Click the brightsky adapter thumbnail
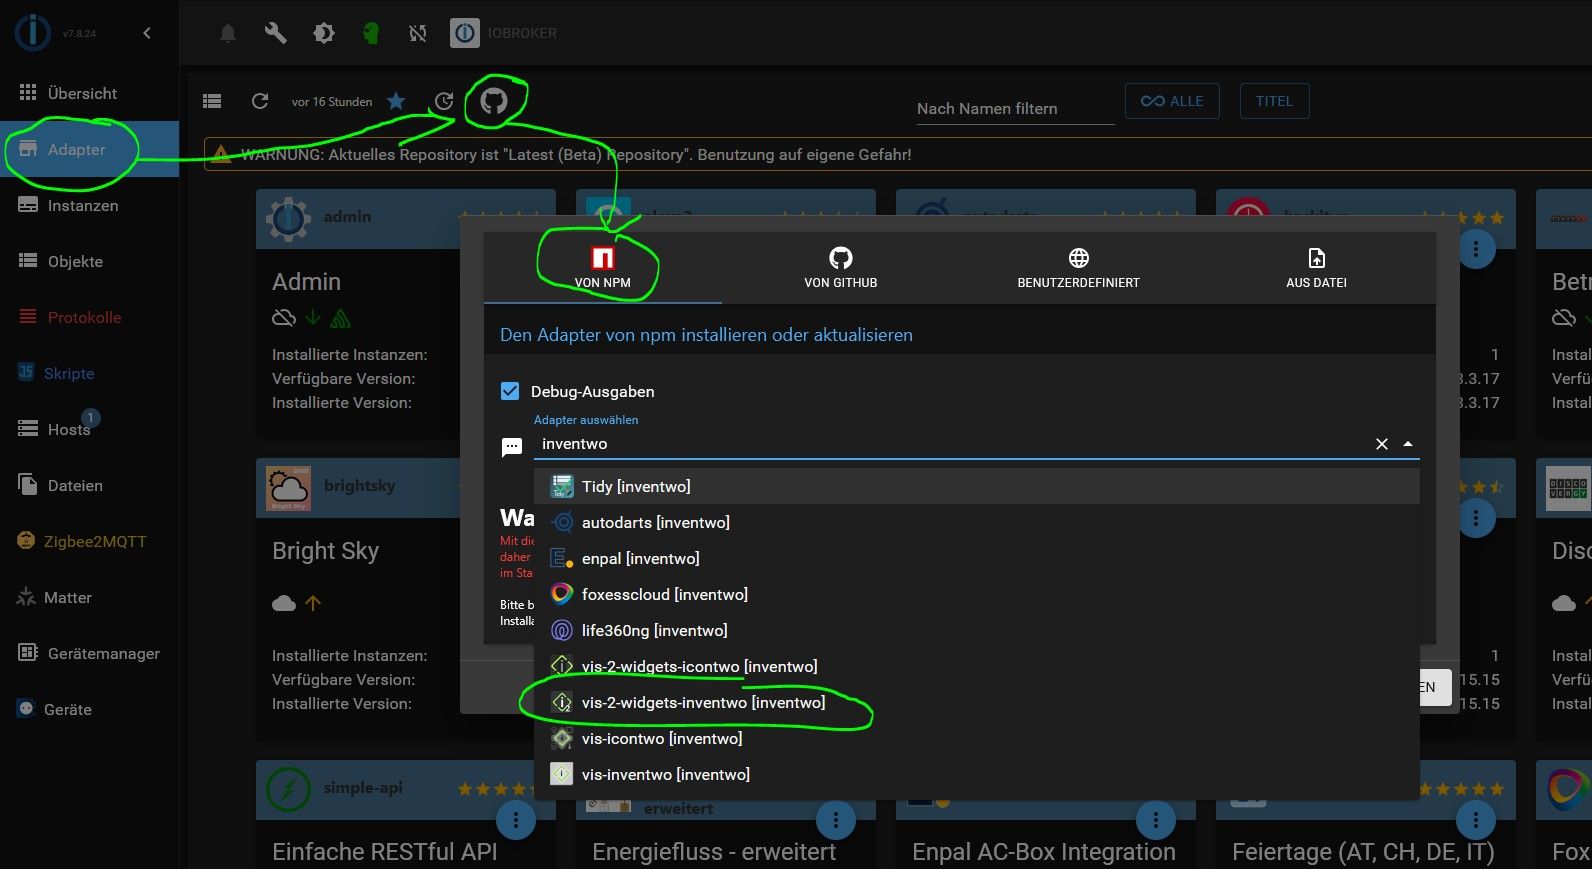Viewport: 1592px width, 869px height. [x=289, y=488]
